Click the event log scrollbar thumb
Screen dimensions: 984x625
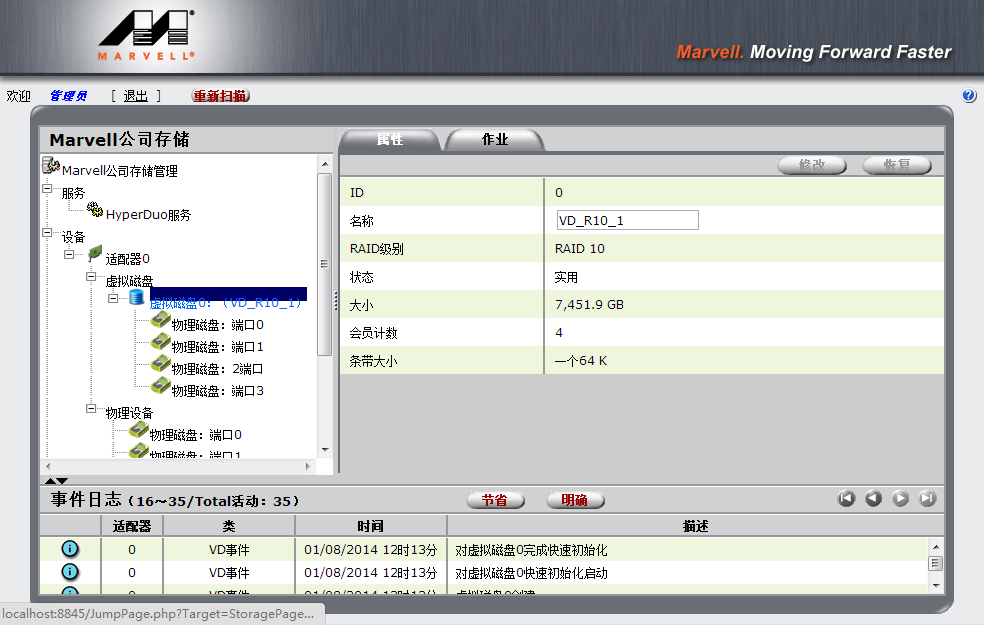coord(936,563)
